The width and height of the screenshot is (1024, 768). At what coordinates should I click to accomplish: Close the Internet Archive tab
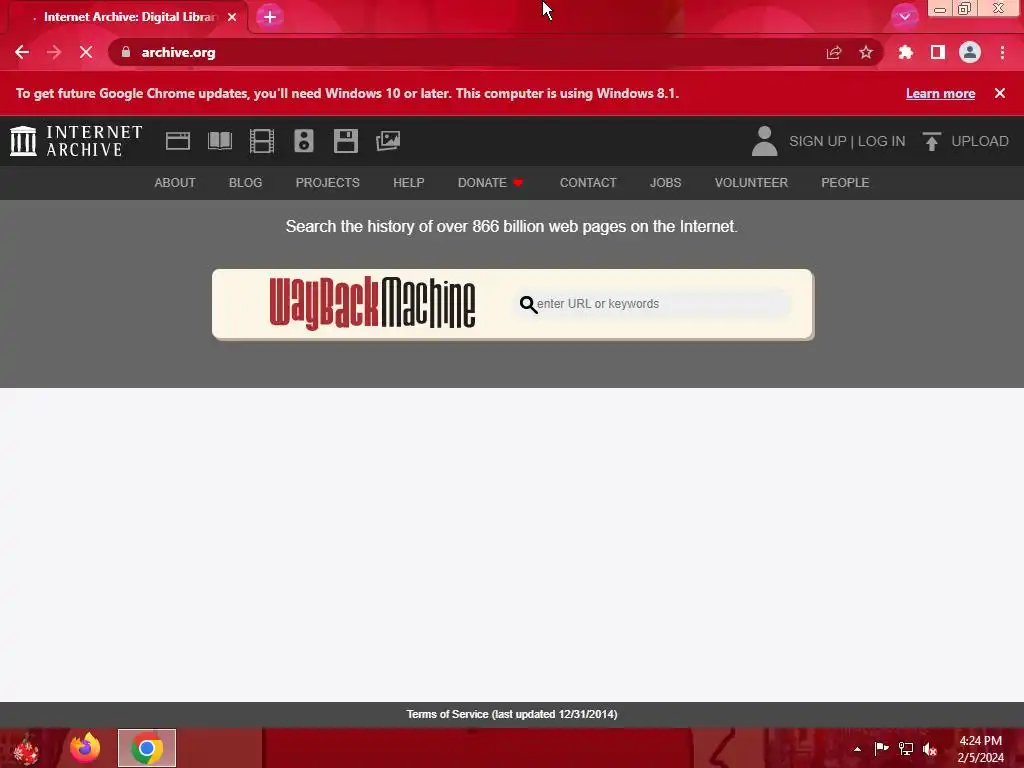(x=232, y=17)
